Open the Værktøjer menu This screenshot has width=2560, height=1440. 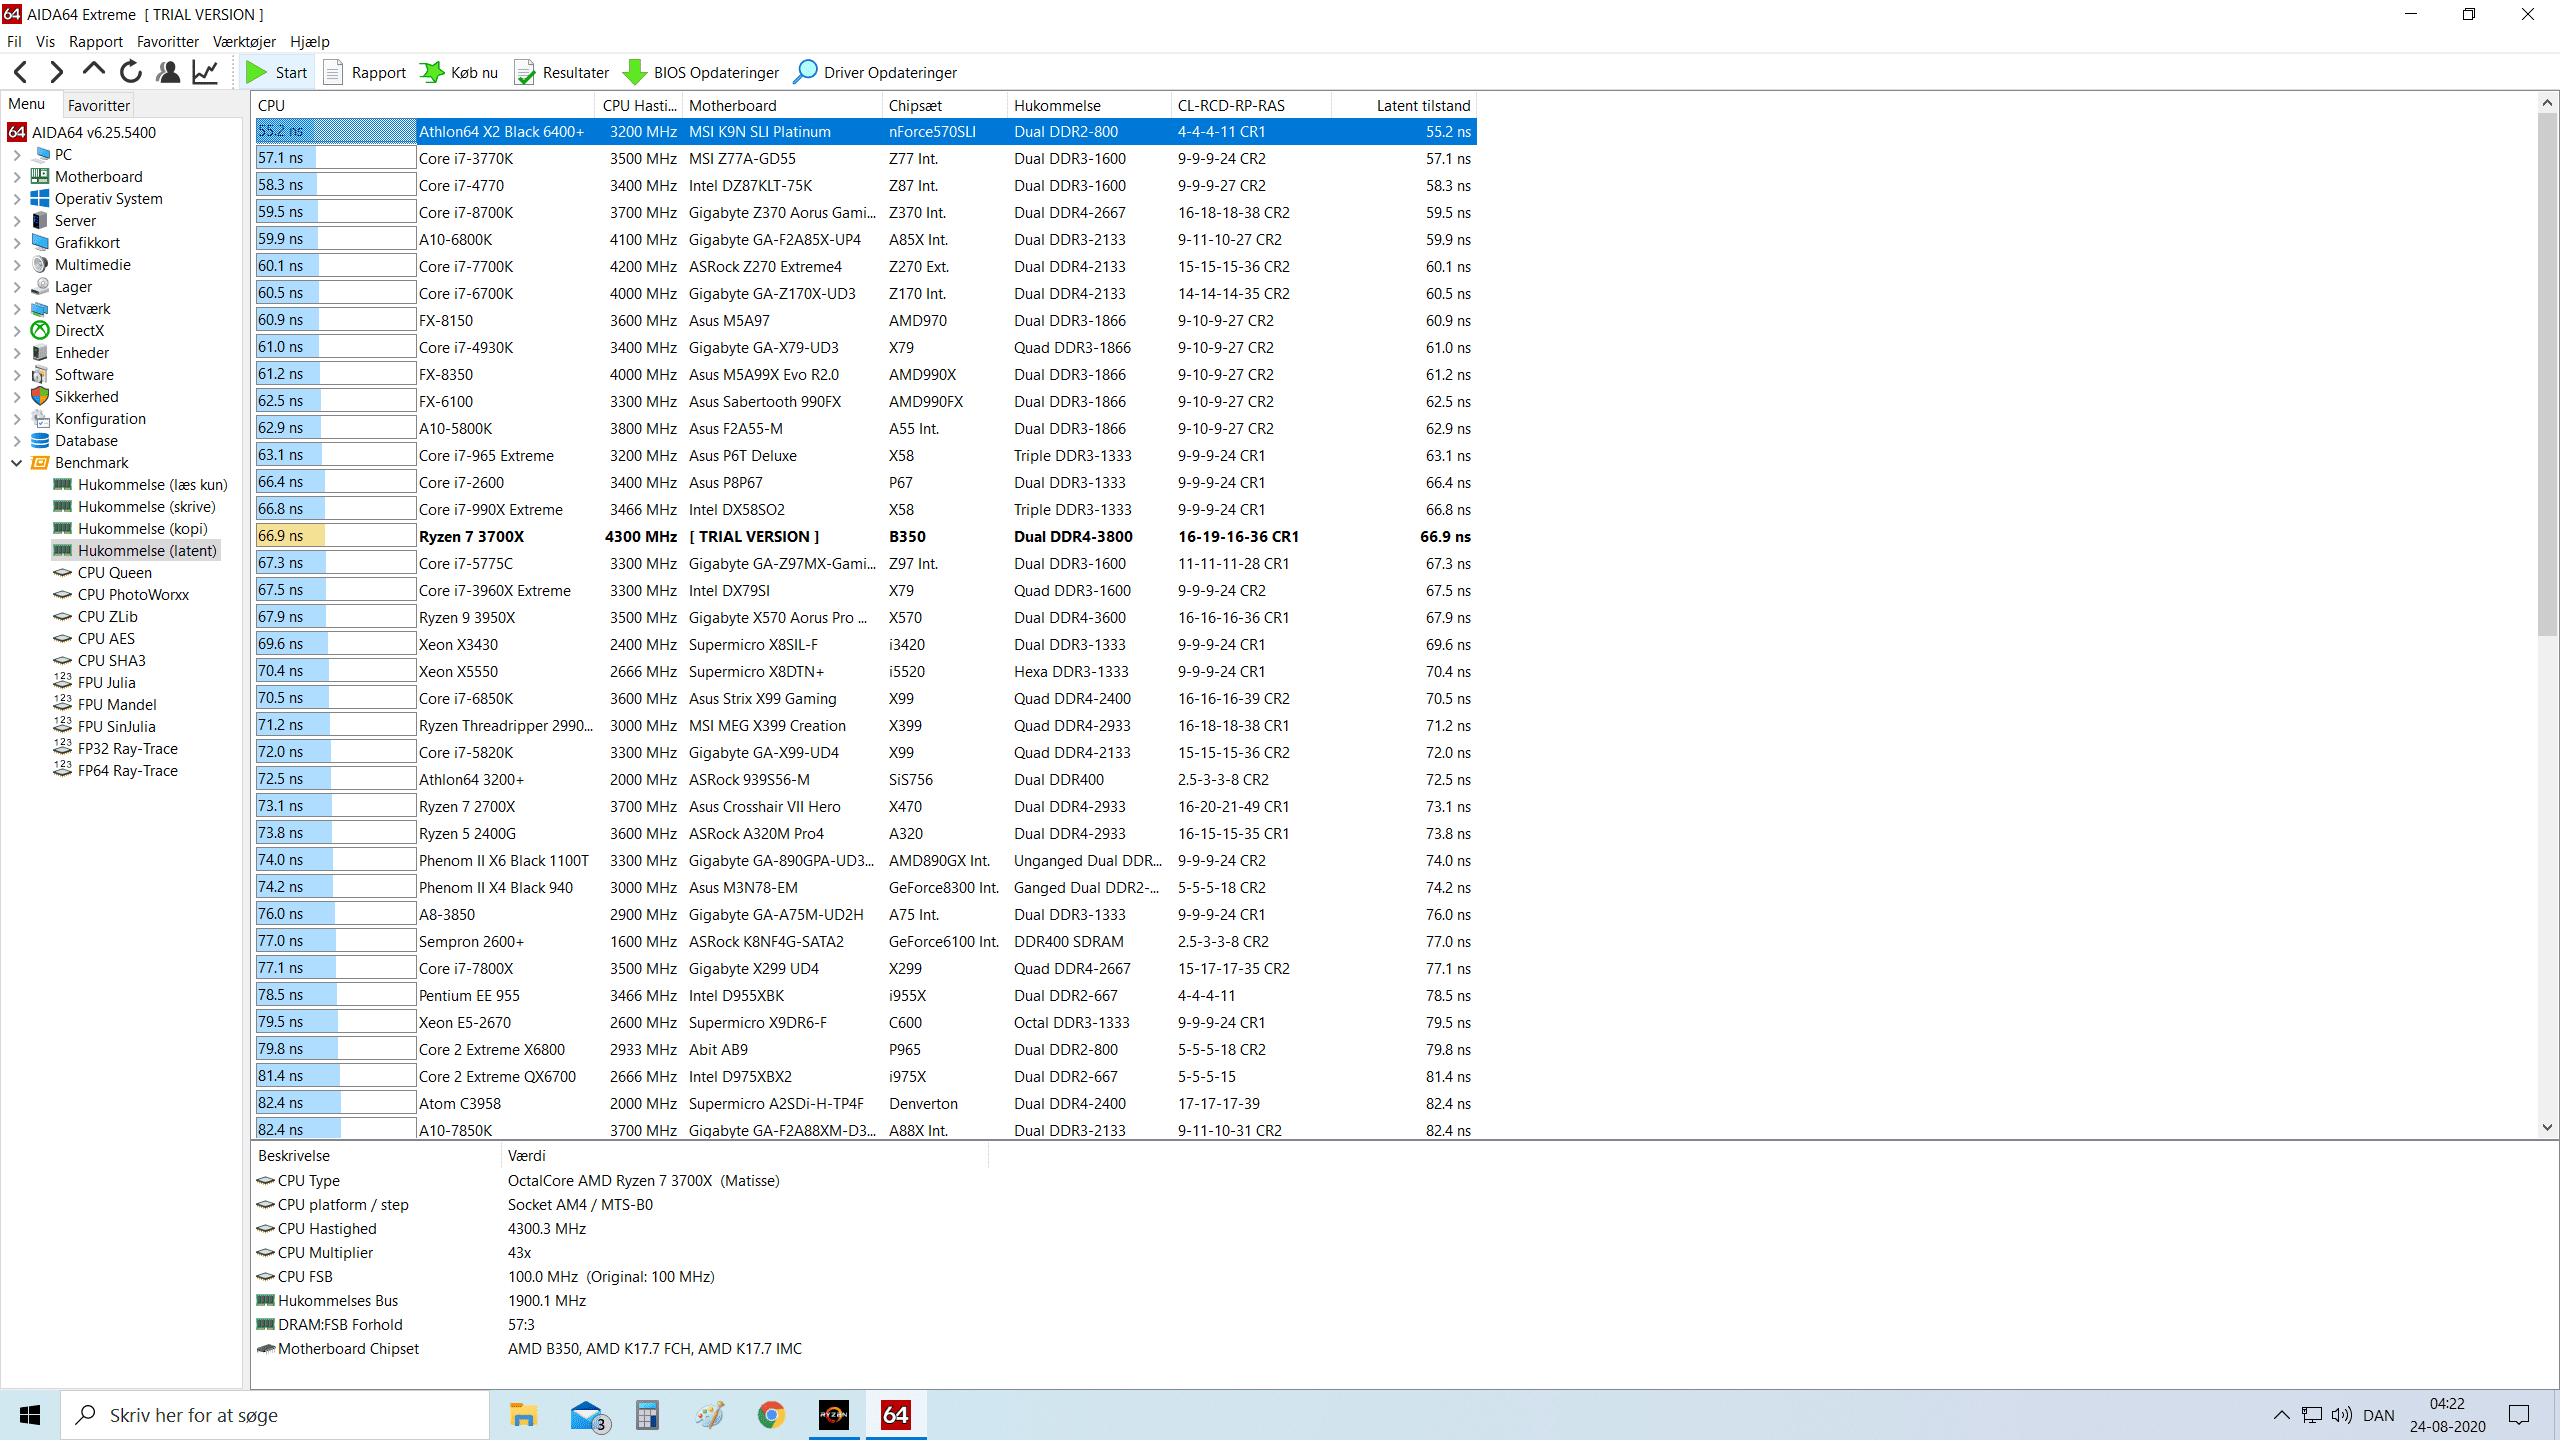click(244, 42)
